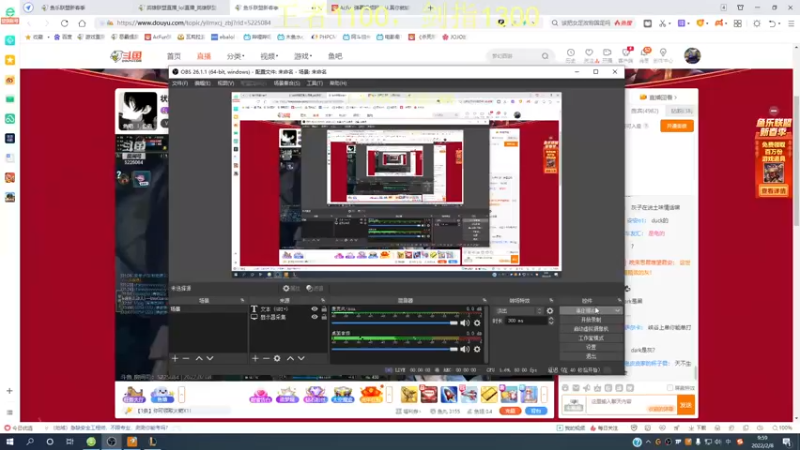Open the File menu in OBS
The height and width of the screenshot is (450, 800).
180,83
